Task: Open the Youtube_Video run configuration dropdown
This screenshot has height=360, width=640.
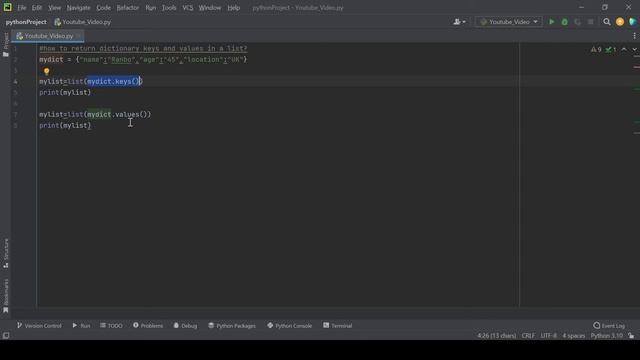Action: (509, 22)
